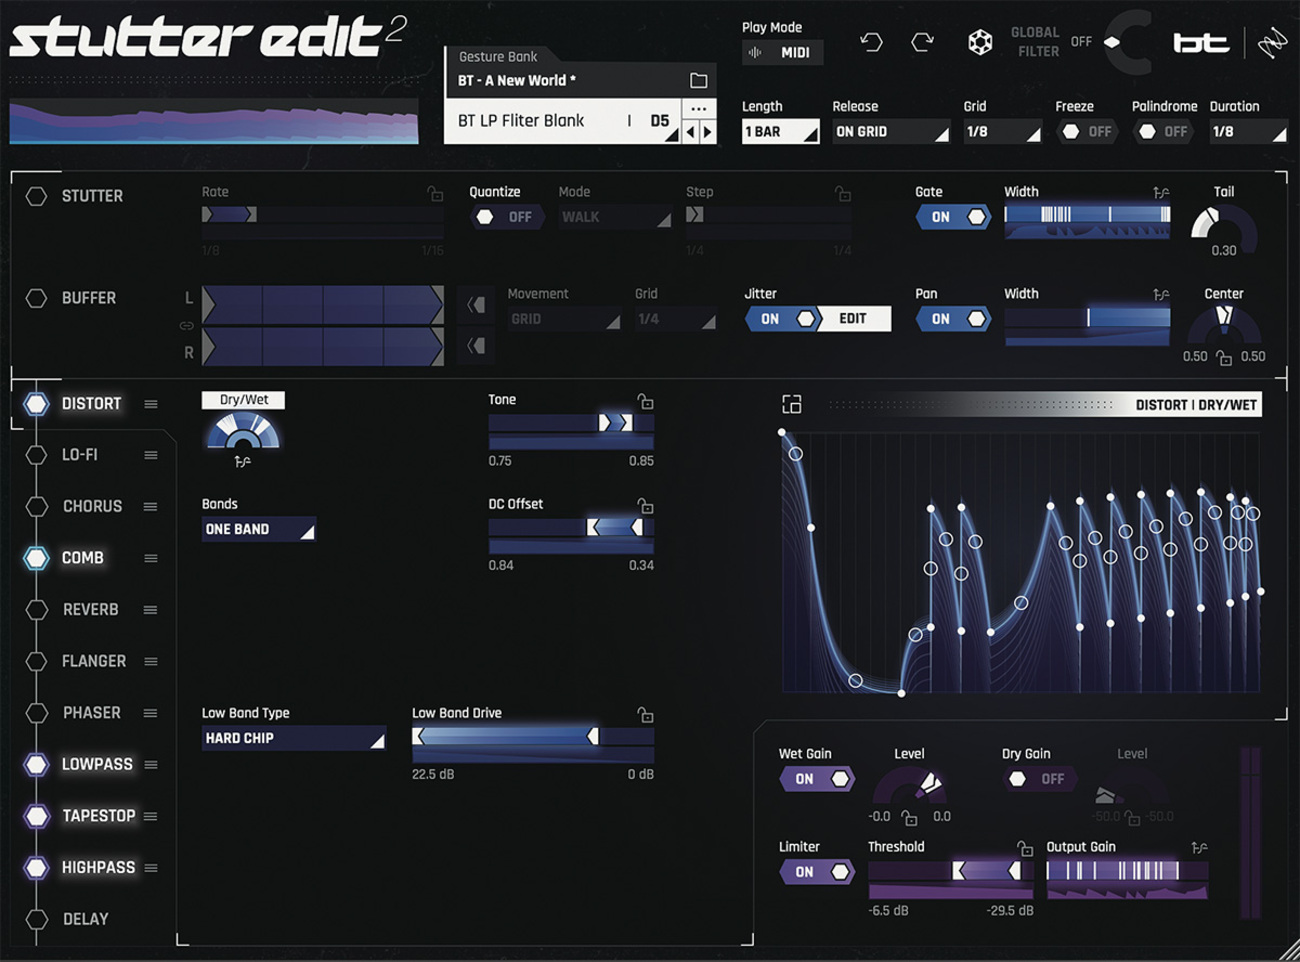Open the Duration 1/8 dropdown
1300x962 pixels.
(1248, 132)
